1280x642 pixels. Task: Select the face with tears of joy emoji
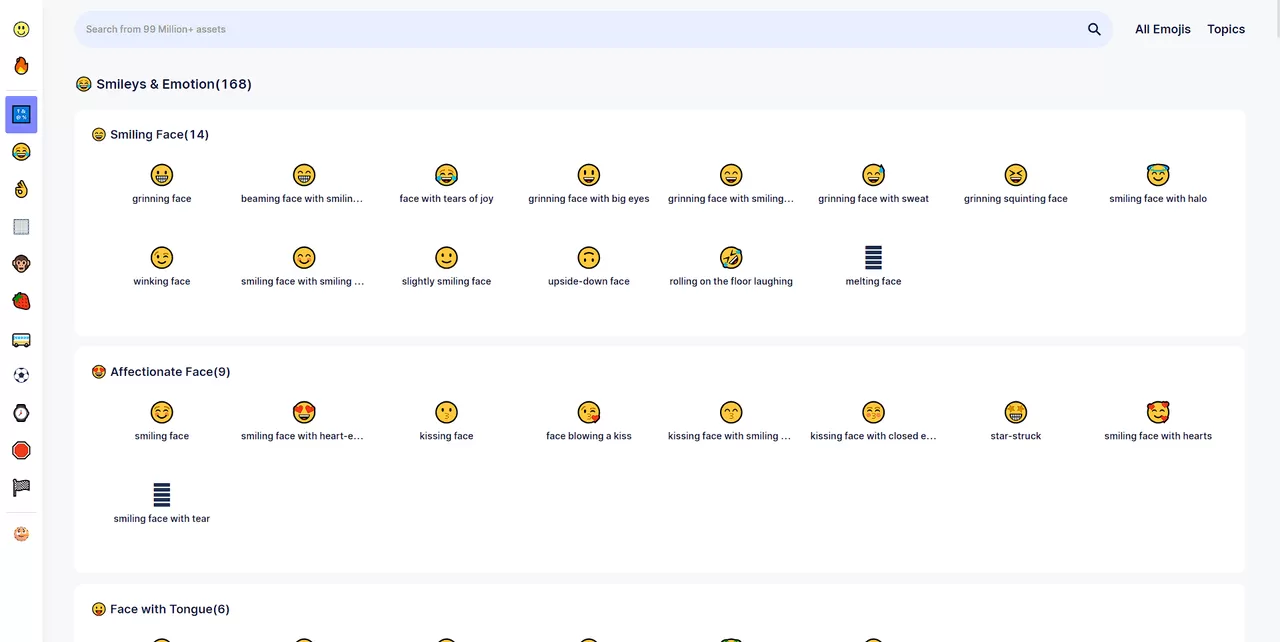[446, 175]
